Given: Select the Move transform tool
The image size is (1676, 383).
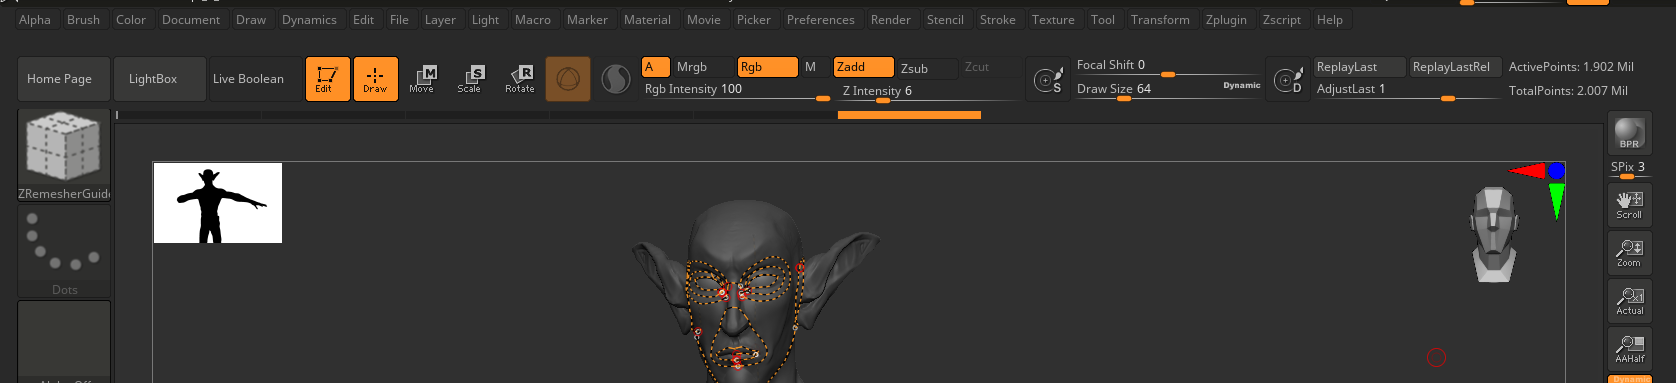Looking at the screenshot, I should click(422, 79).
